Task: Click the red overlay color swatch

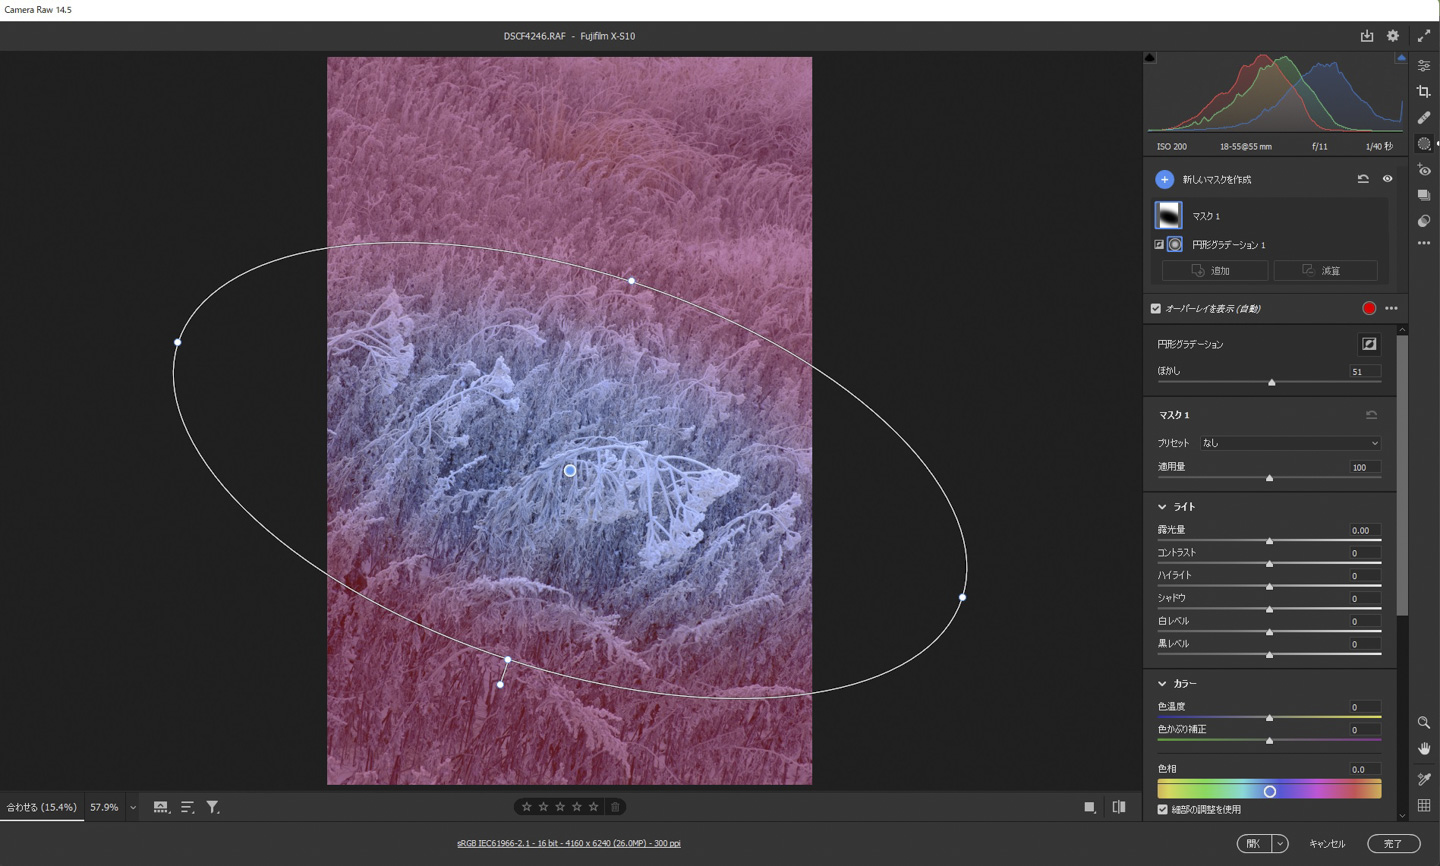Action: (x=1369, y=309)
